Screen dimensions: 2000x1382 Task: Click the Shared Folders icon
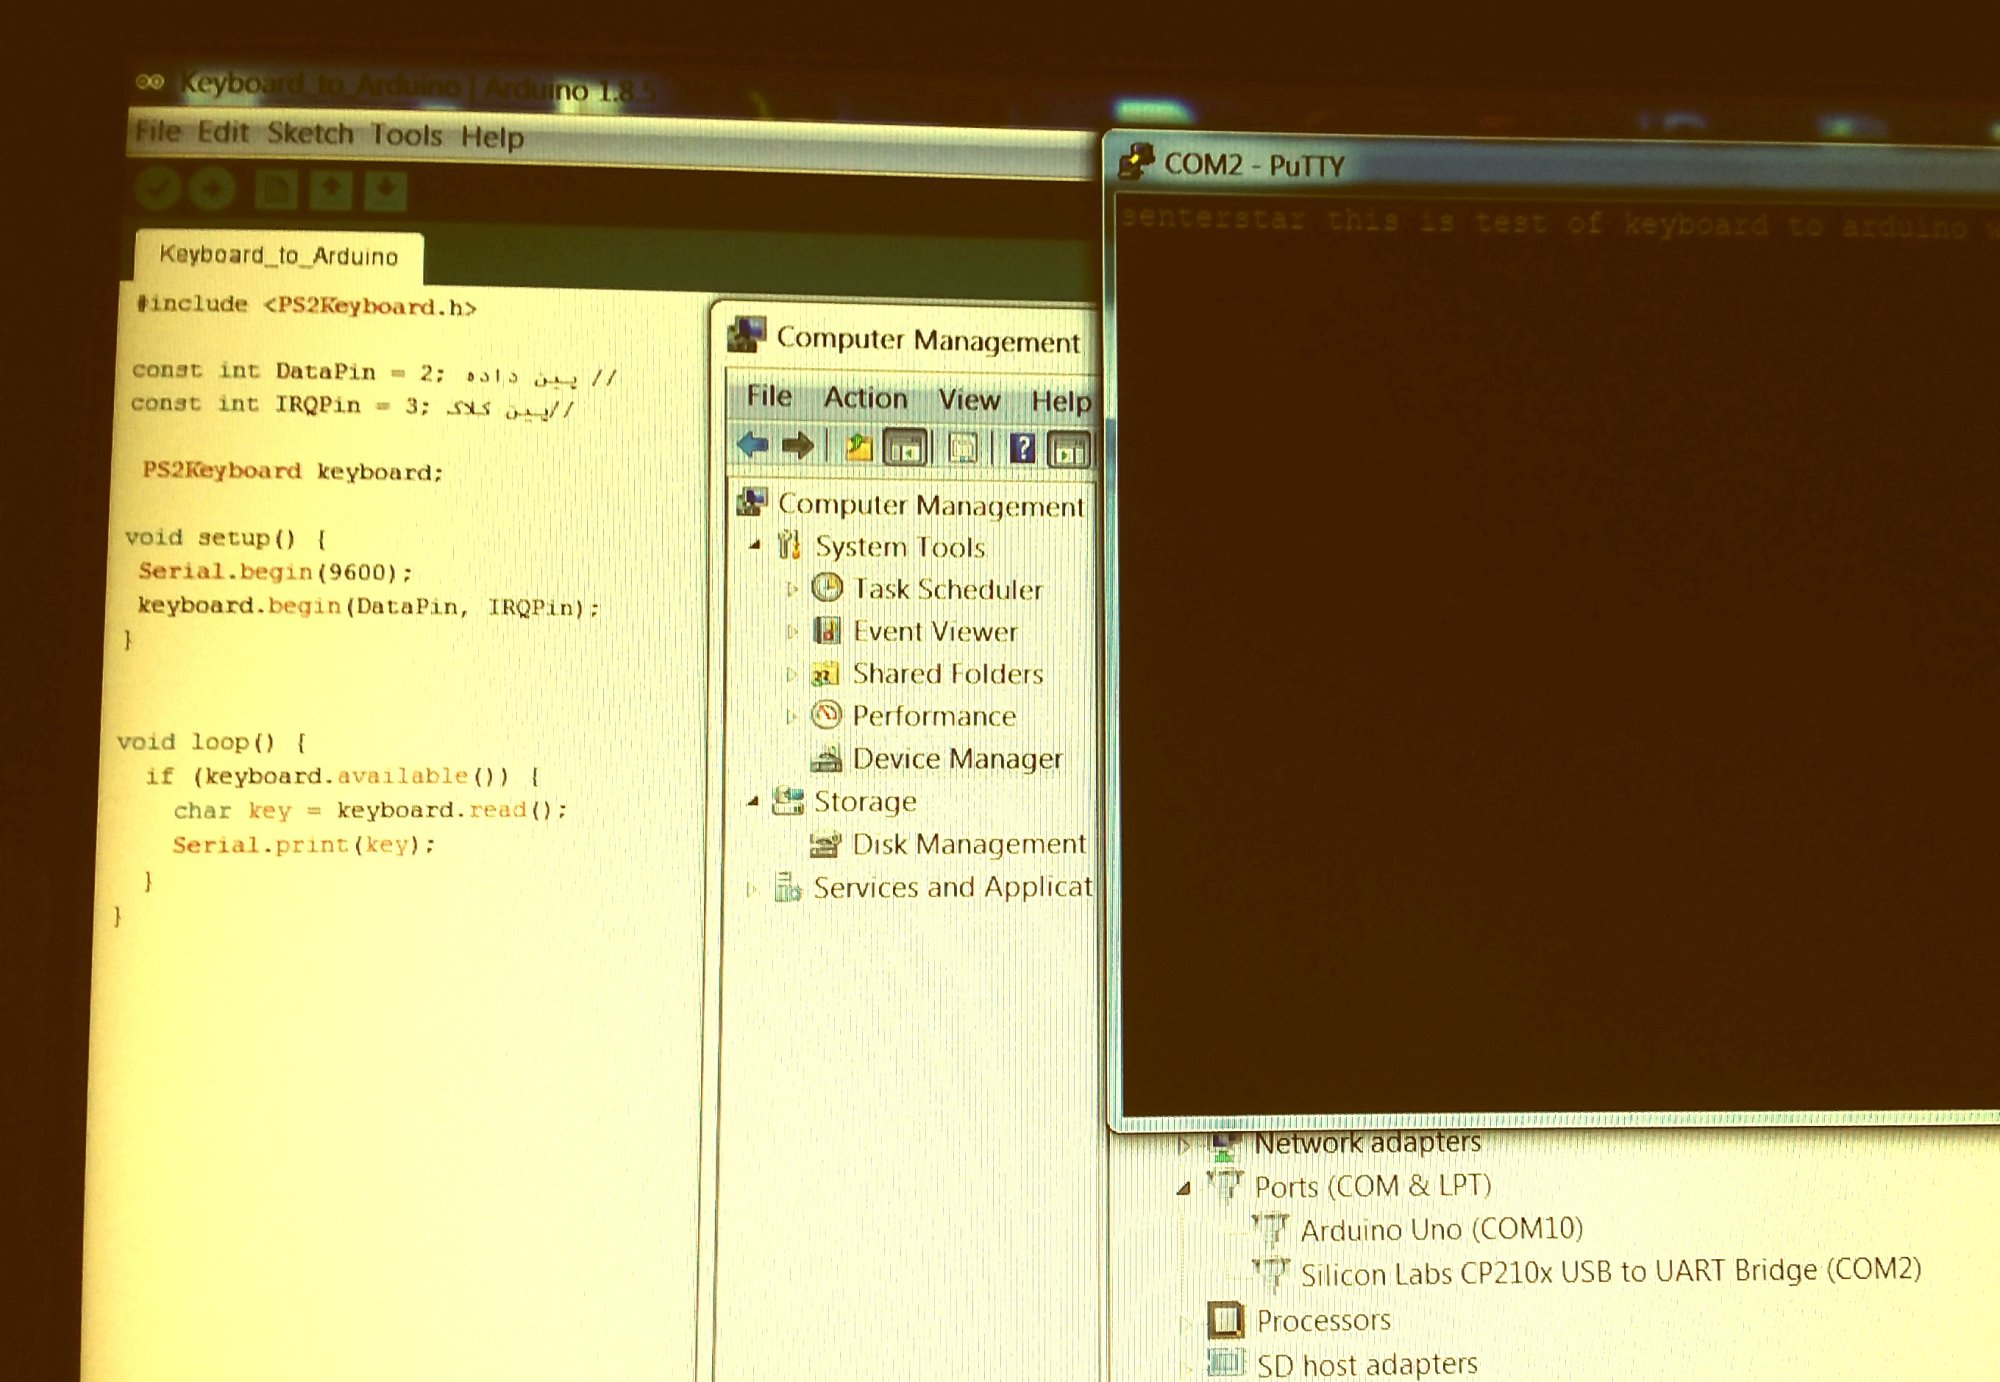click(825, 674)
